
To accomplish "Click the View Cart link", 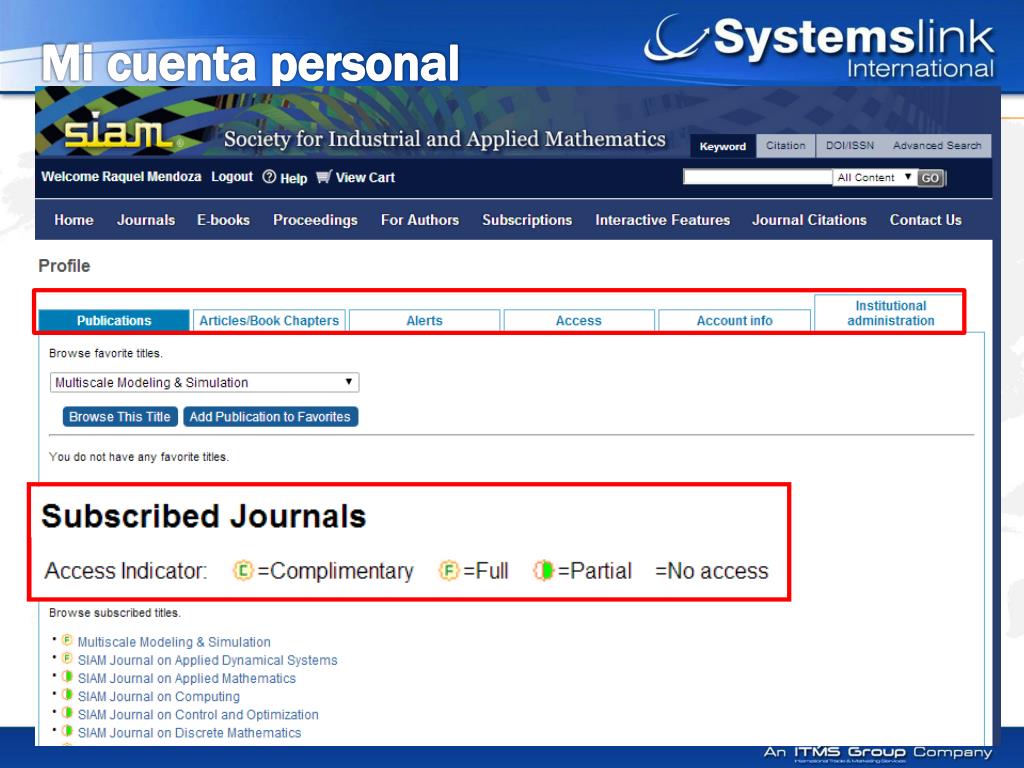I will (365, 178).
